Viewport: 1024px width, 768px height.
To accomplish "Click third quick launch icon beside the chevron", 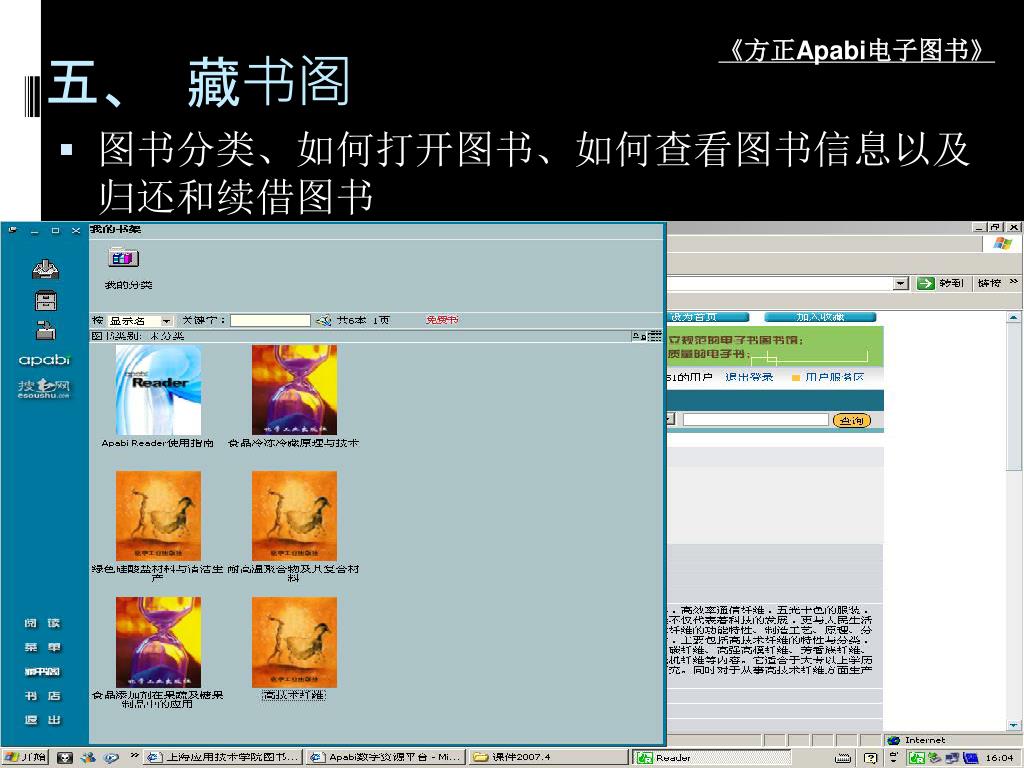I will [x=111, y=758].
